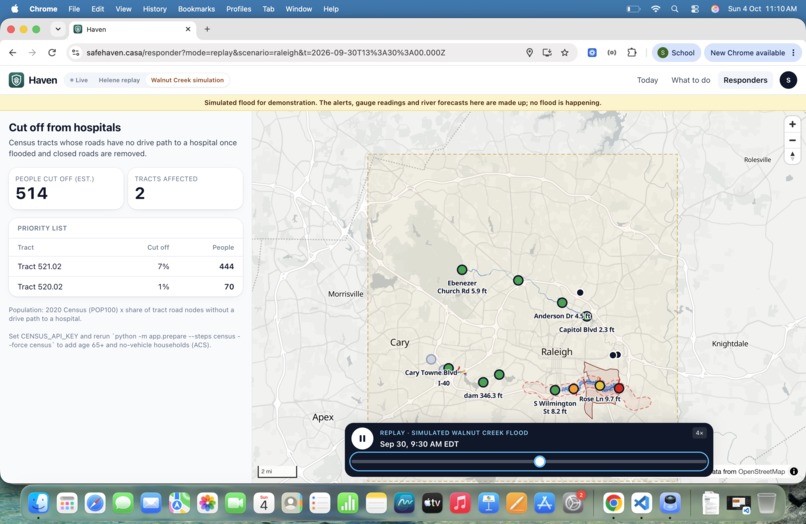View site information icon in address bar

(x=76, y=52)
